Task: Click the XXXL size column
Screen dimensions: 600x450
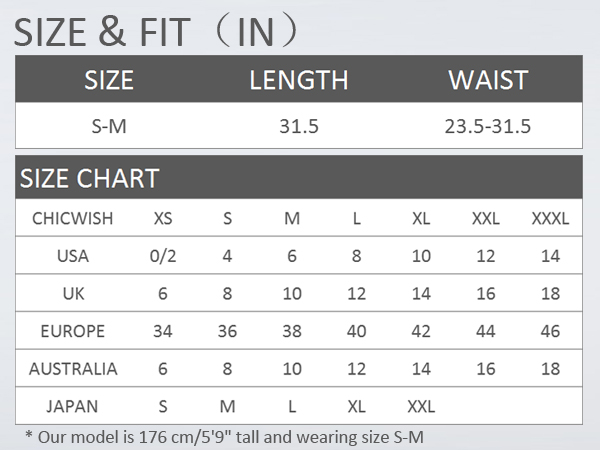Action: pos(550,218)
